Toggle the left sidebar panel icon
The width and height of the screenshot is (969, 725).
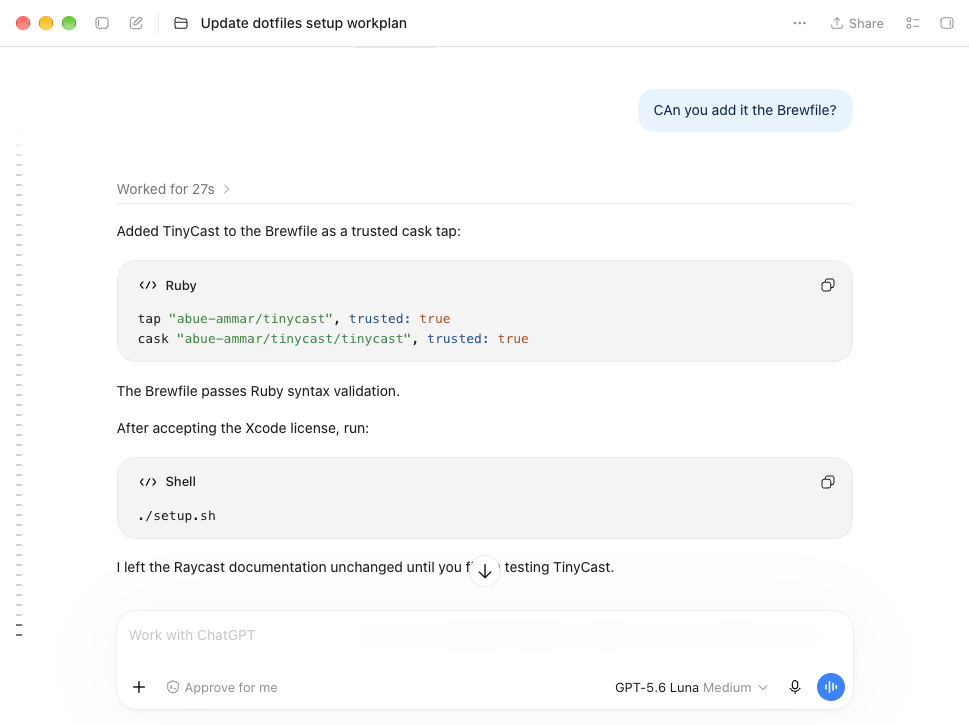tap(102, 23)
